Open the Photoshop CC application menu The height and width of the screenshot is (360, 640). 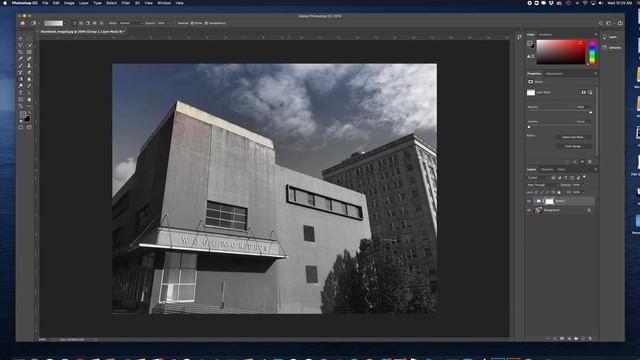tap(24, 3)
